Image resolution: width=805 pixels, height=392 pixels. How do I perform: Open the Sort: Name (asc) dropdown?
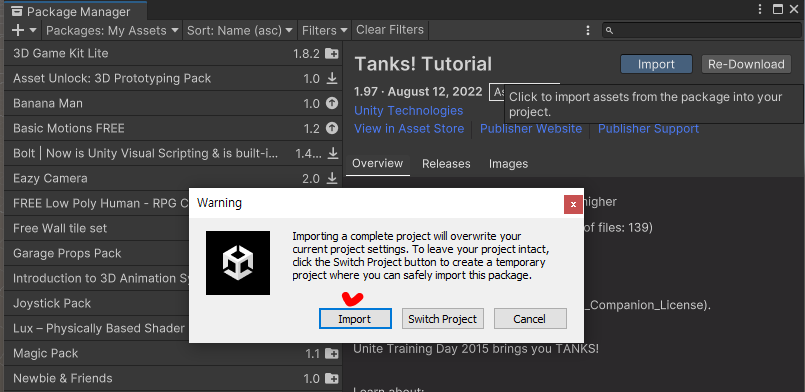(240, 30)
